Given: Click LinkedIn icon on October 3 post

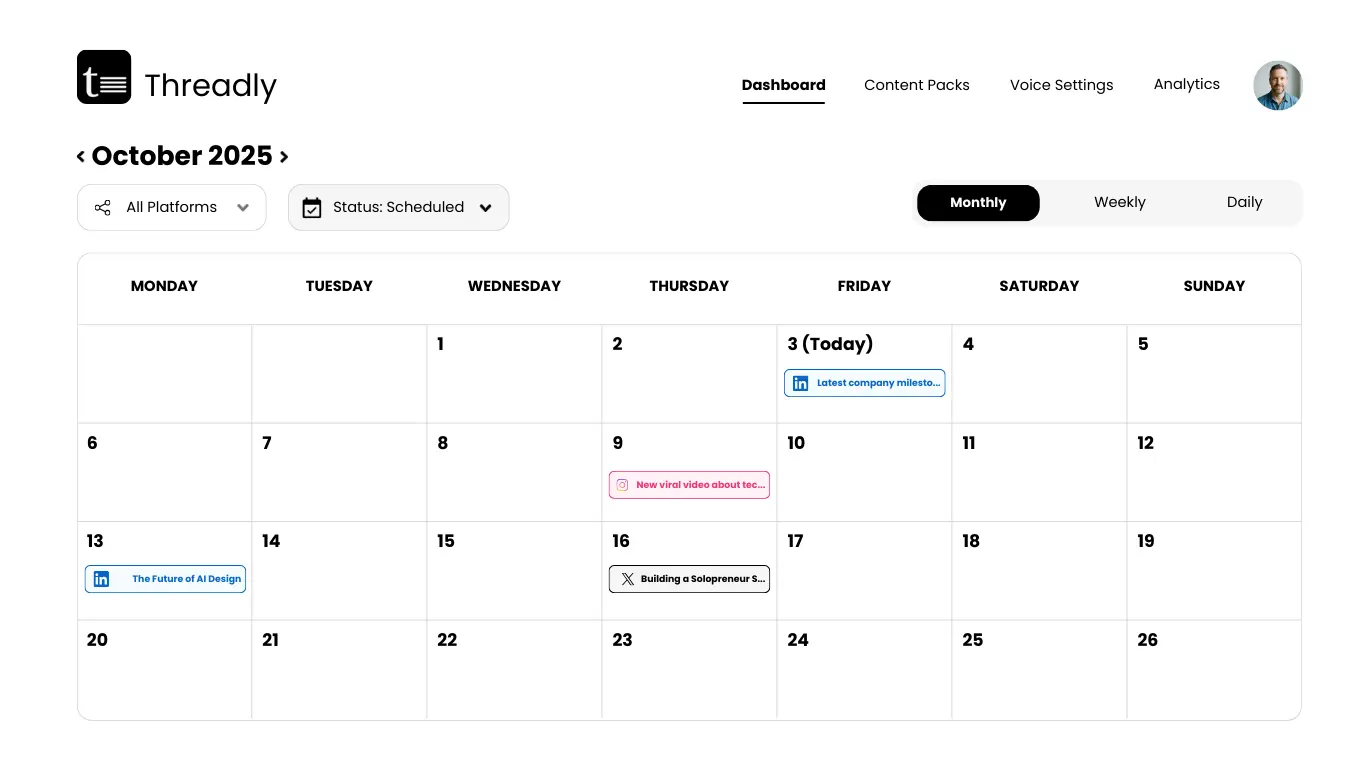Looking at the screenshot, I should (x=800, y=383).
